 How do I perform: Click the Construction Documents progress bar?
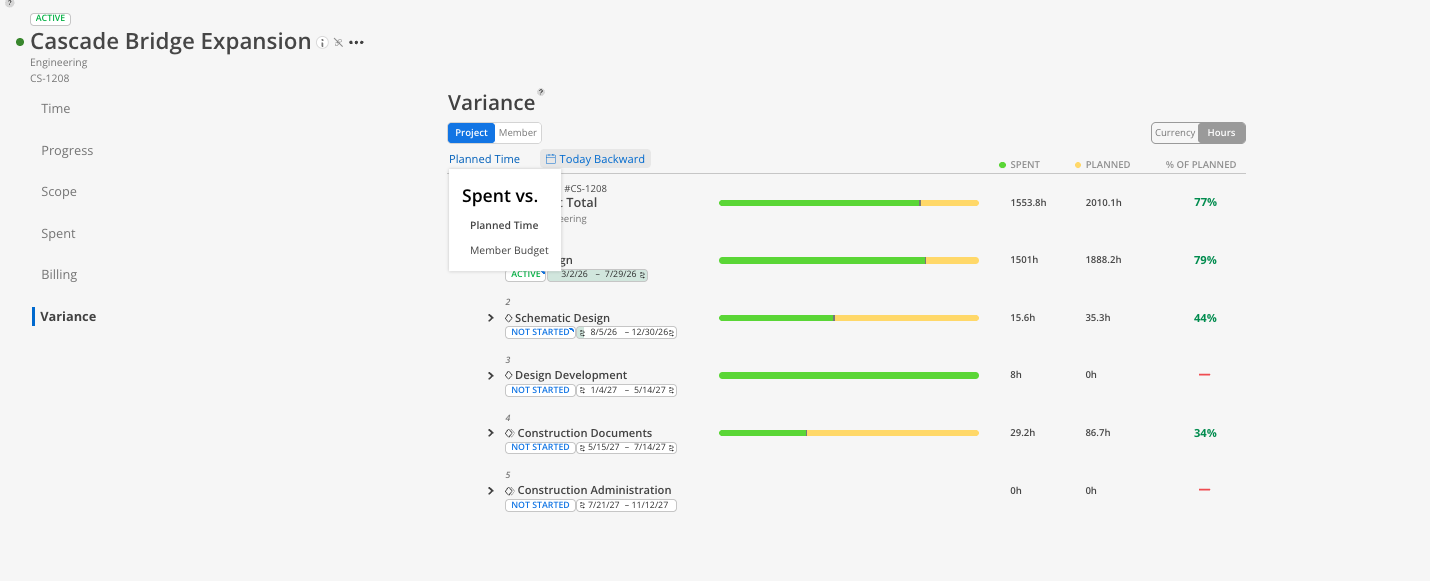849,433
